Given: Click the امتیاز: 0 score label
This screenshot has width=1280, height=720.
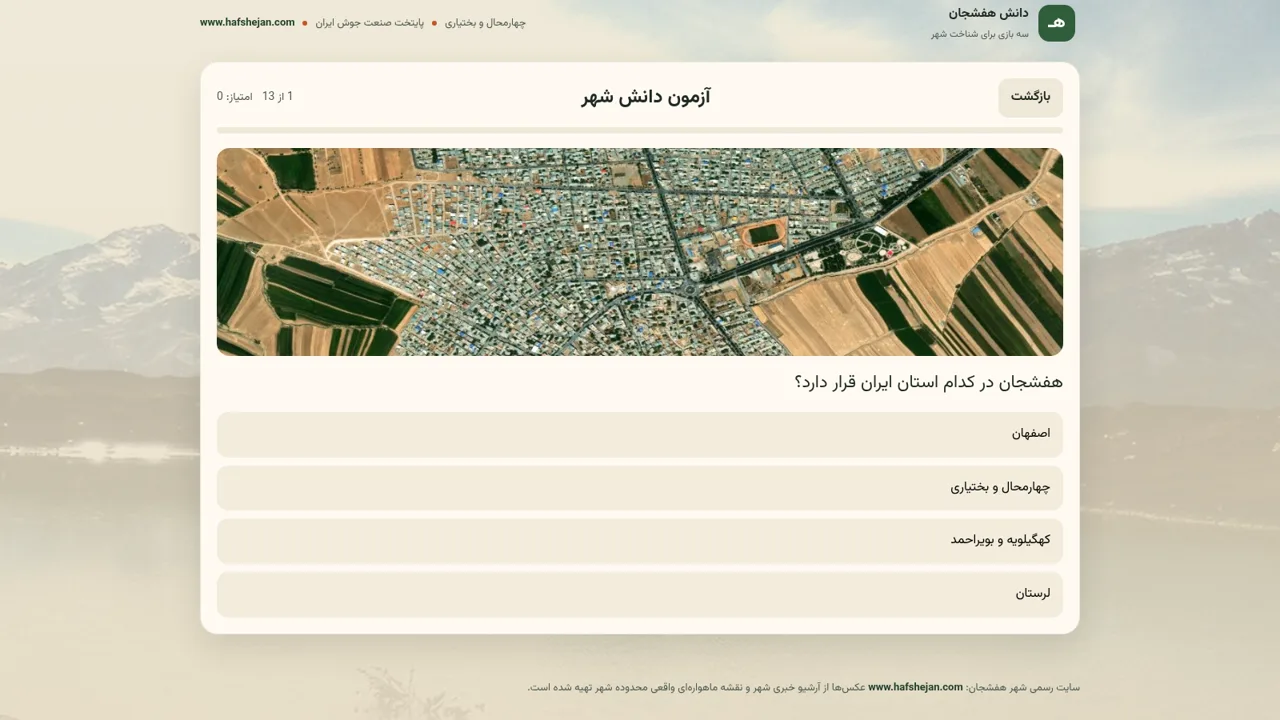Looking at the screenshot, I should click(235, 97).
